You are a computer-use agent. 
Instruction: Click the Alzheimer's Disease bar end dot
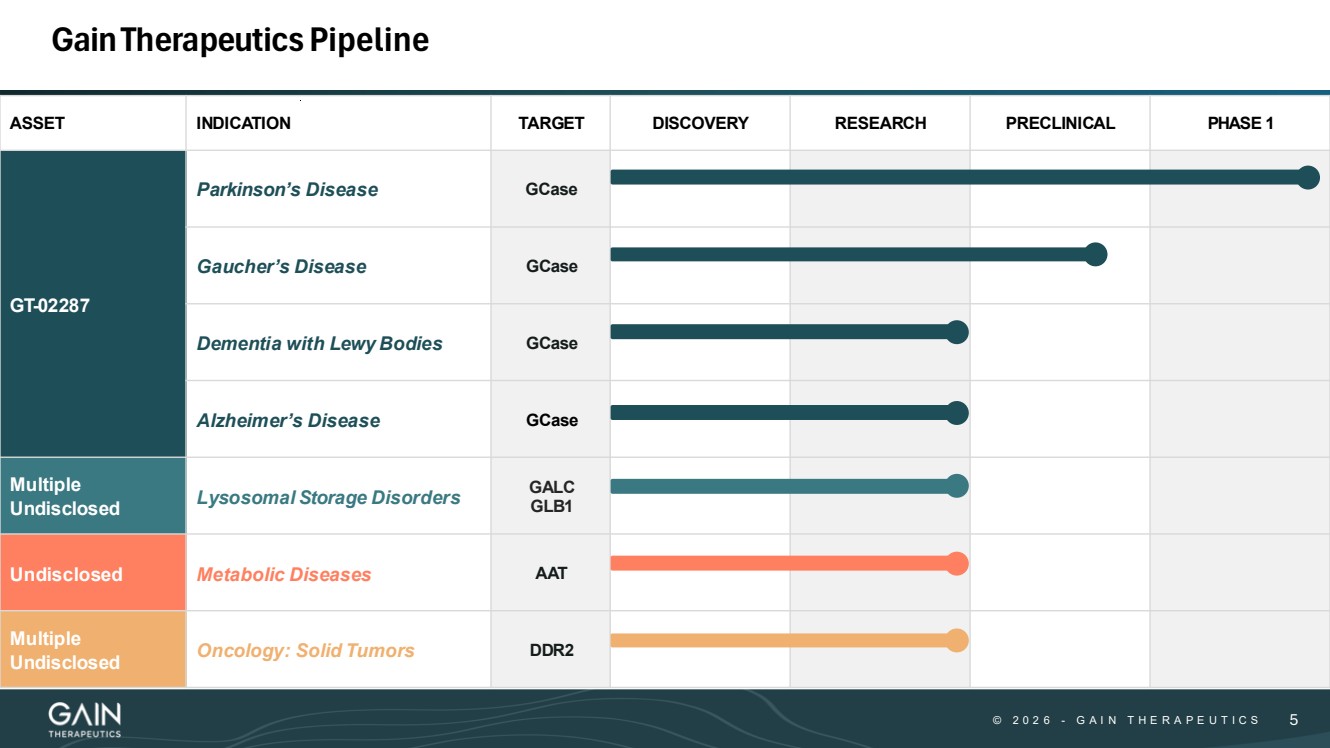(957, 412)
